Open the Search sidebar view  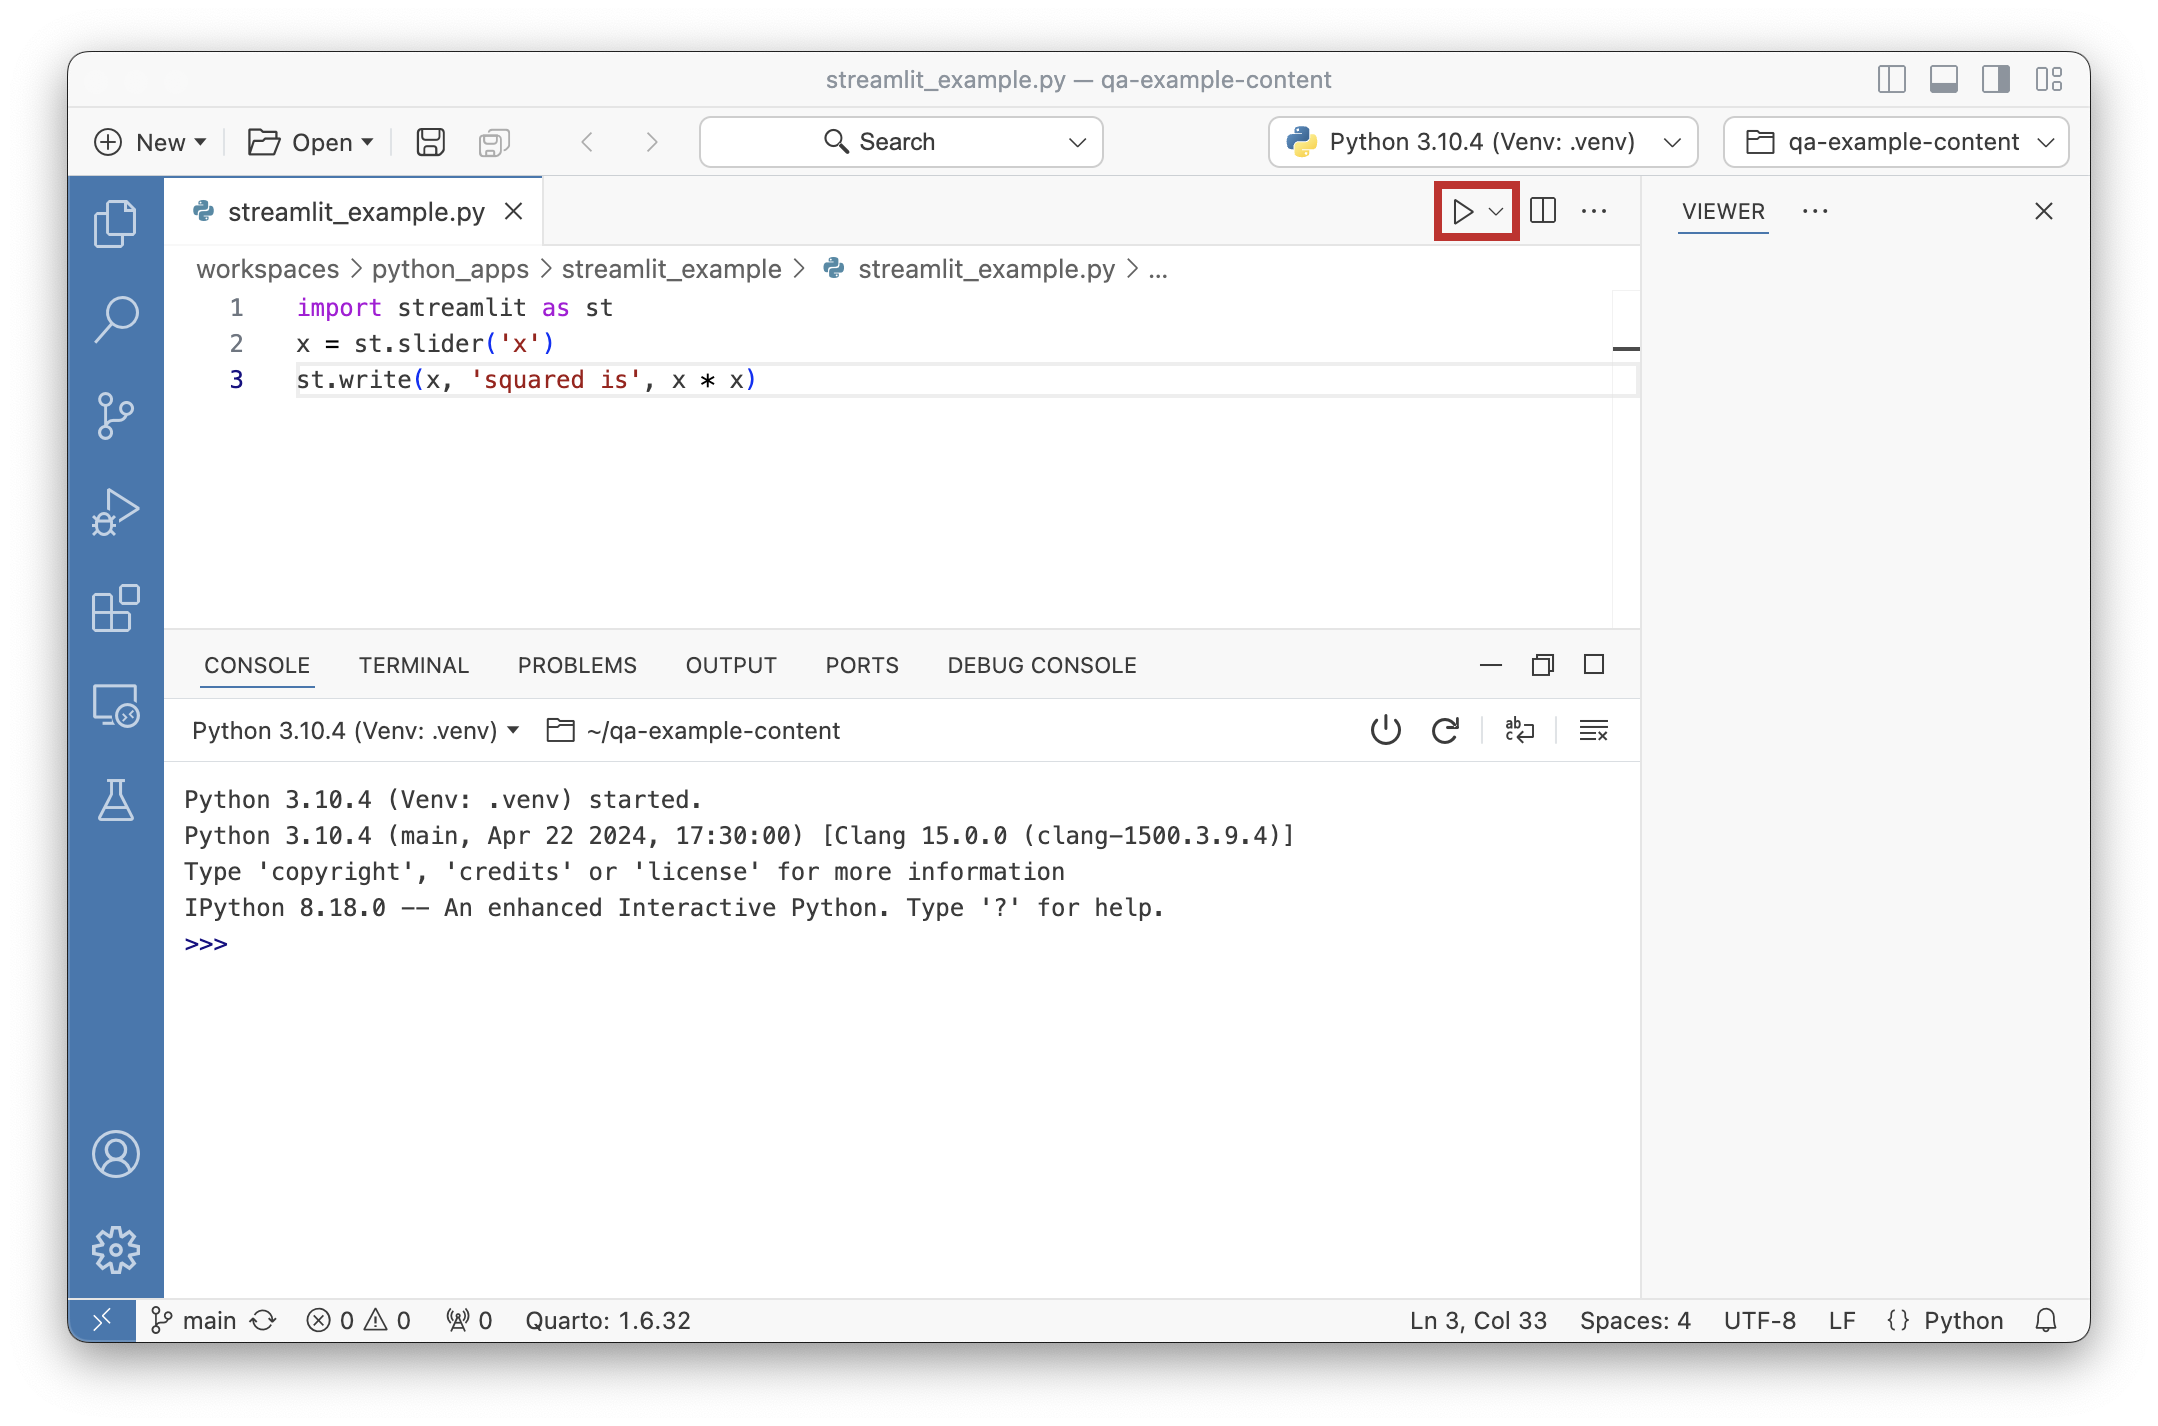[x=116, y=318]
